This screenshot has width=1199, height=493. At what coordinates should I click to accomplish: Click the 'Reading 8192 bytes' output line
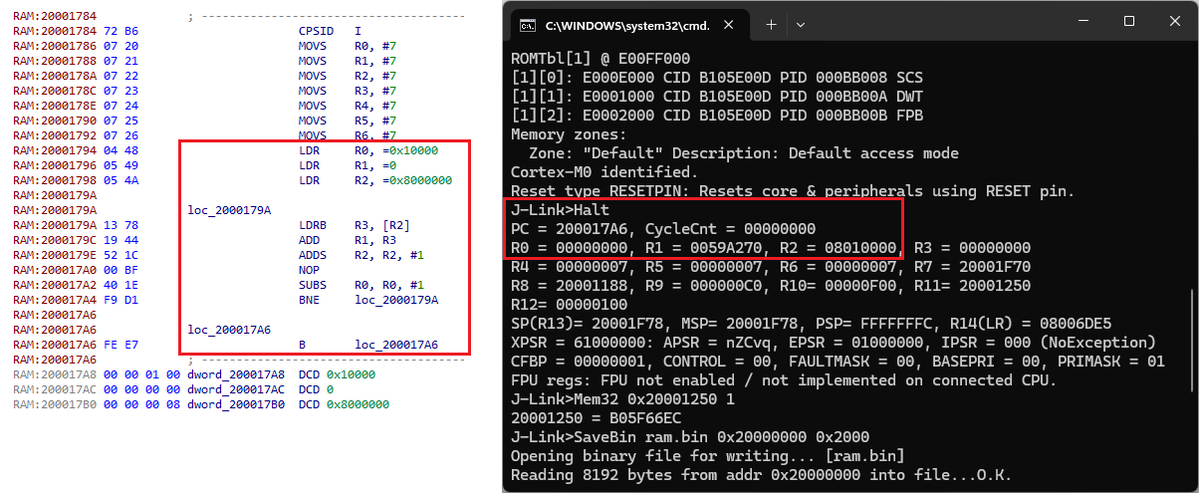(x=761, y=475)
